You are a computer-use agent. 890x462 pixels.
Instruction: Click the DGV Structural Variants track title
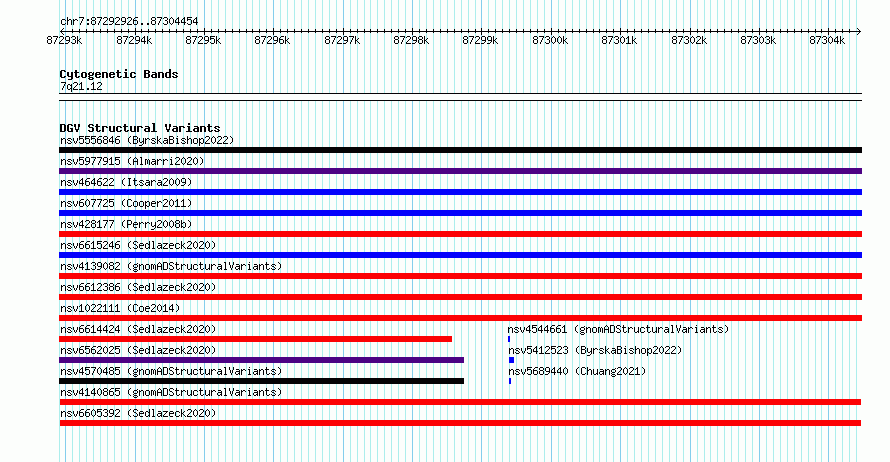click(x=140, y=128)
